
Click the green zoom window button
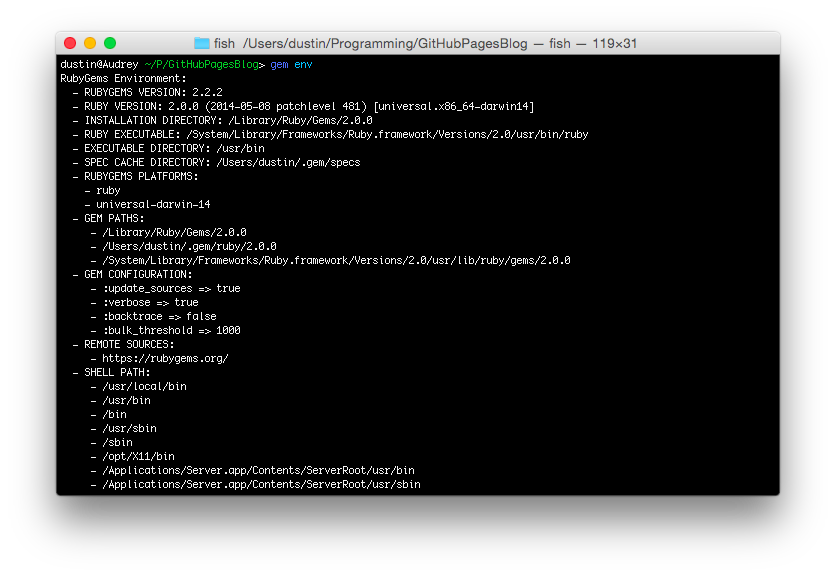(110, 43)
